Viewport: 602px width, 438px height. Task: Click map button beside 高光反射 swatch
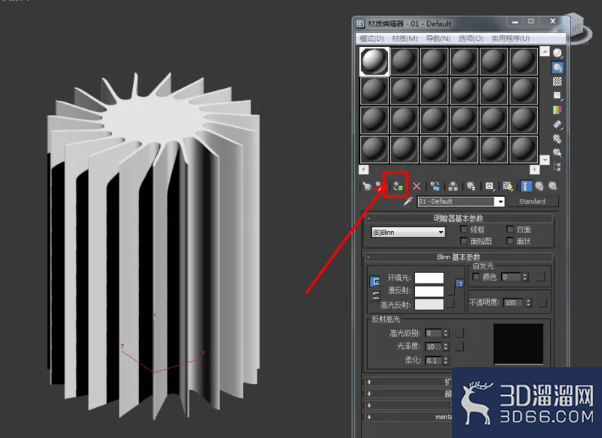click(450, 304)
